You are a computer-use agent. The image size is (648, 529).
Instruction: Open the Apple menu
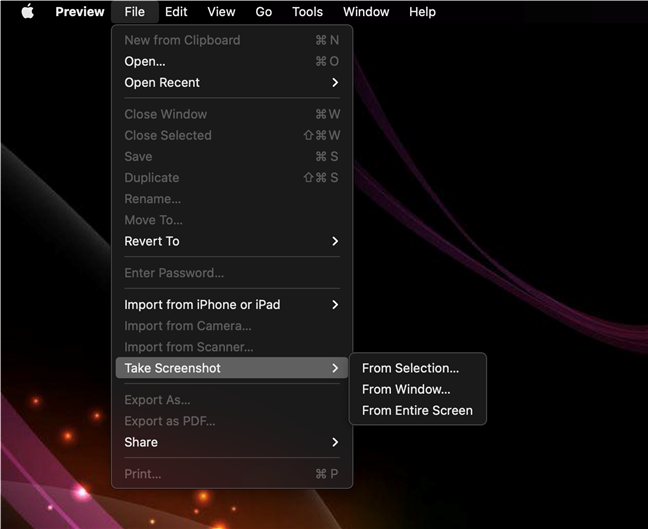coord(28,12)
